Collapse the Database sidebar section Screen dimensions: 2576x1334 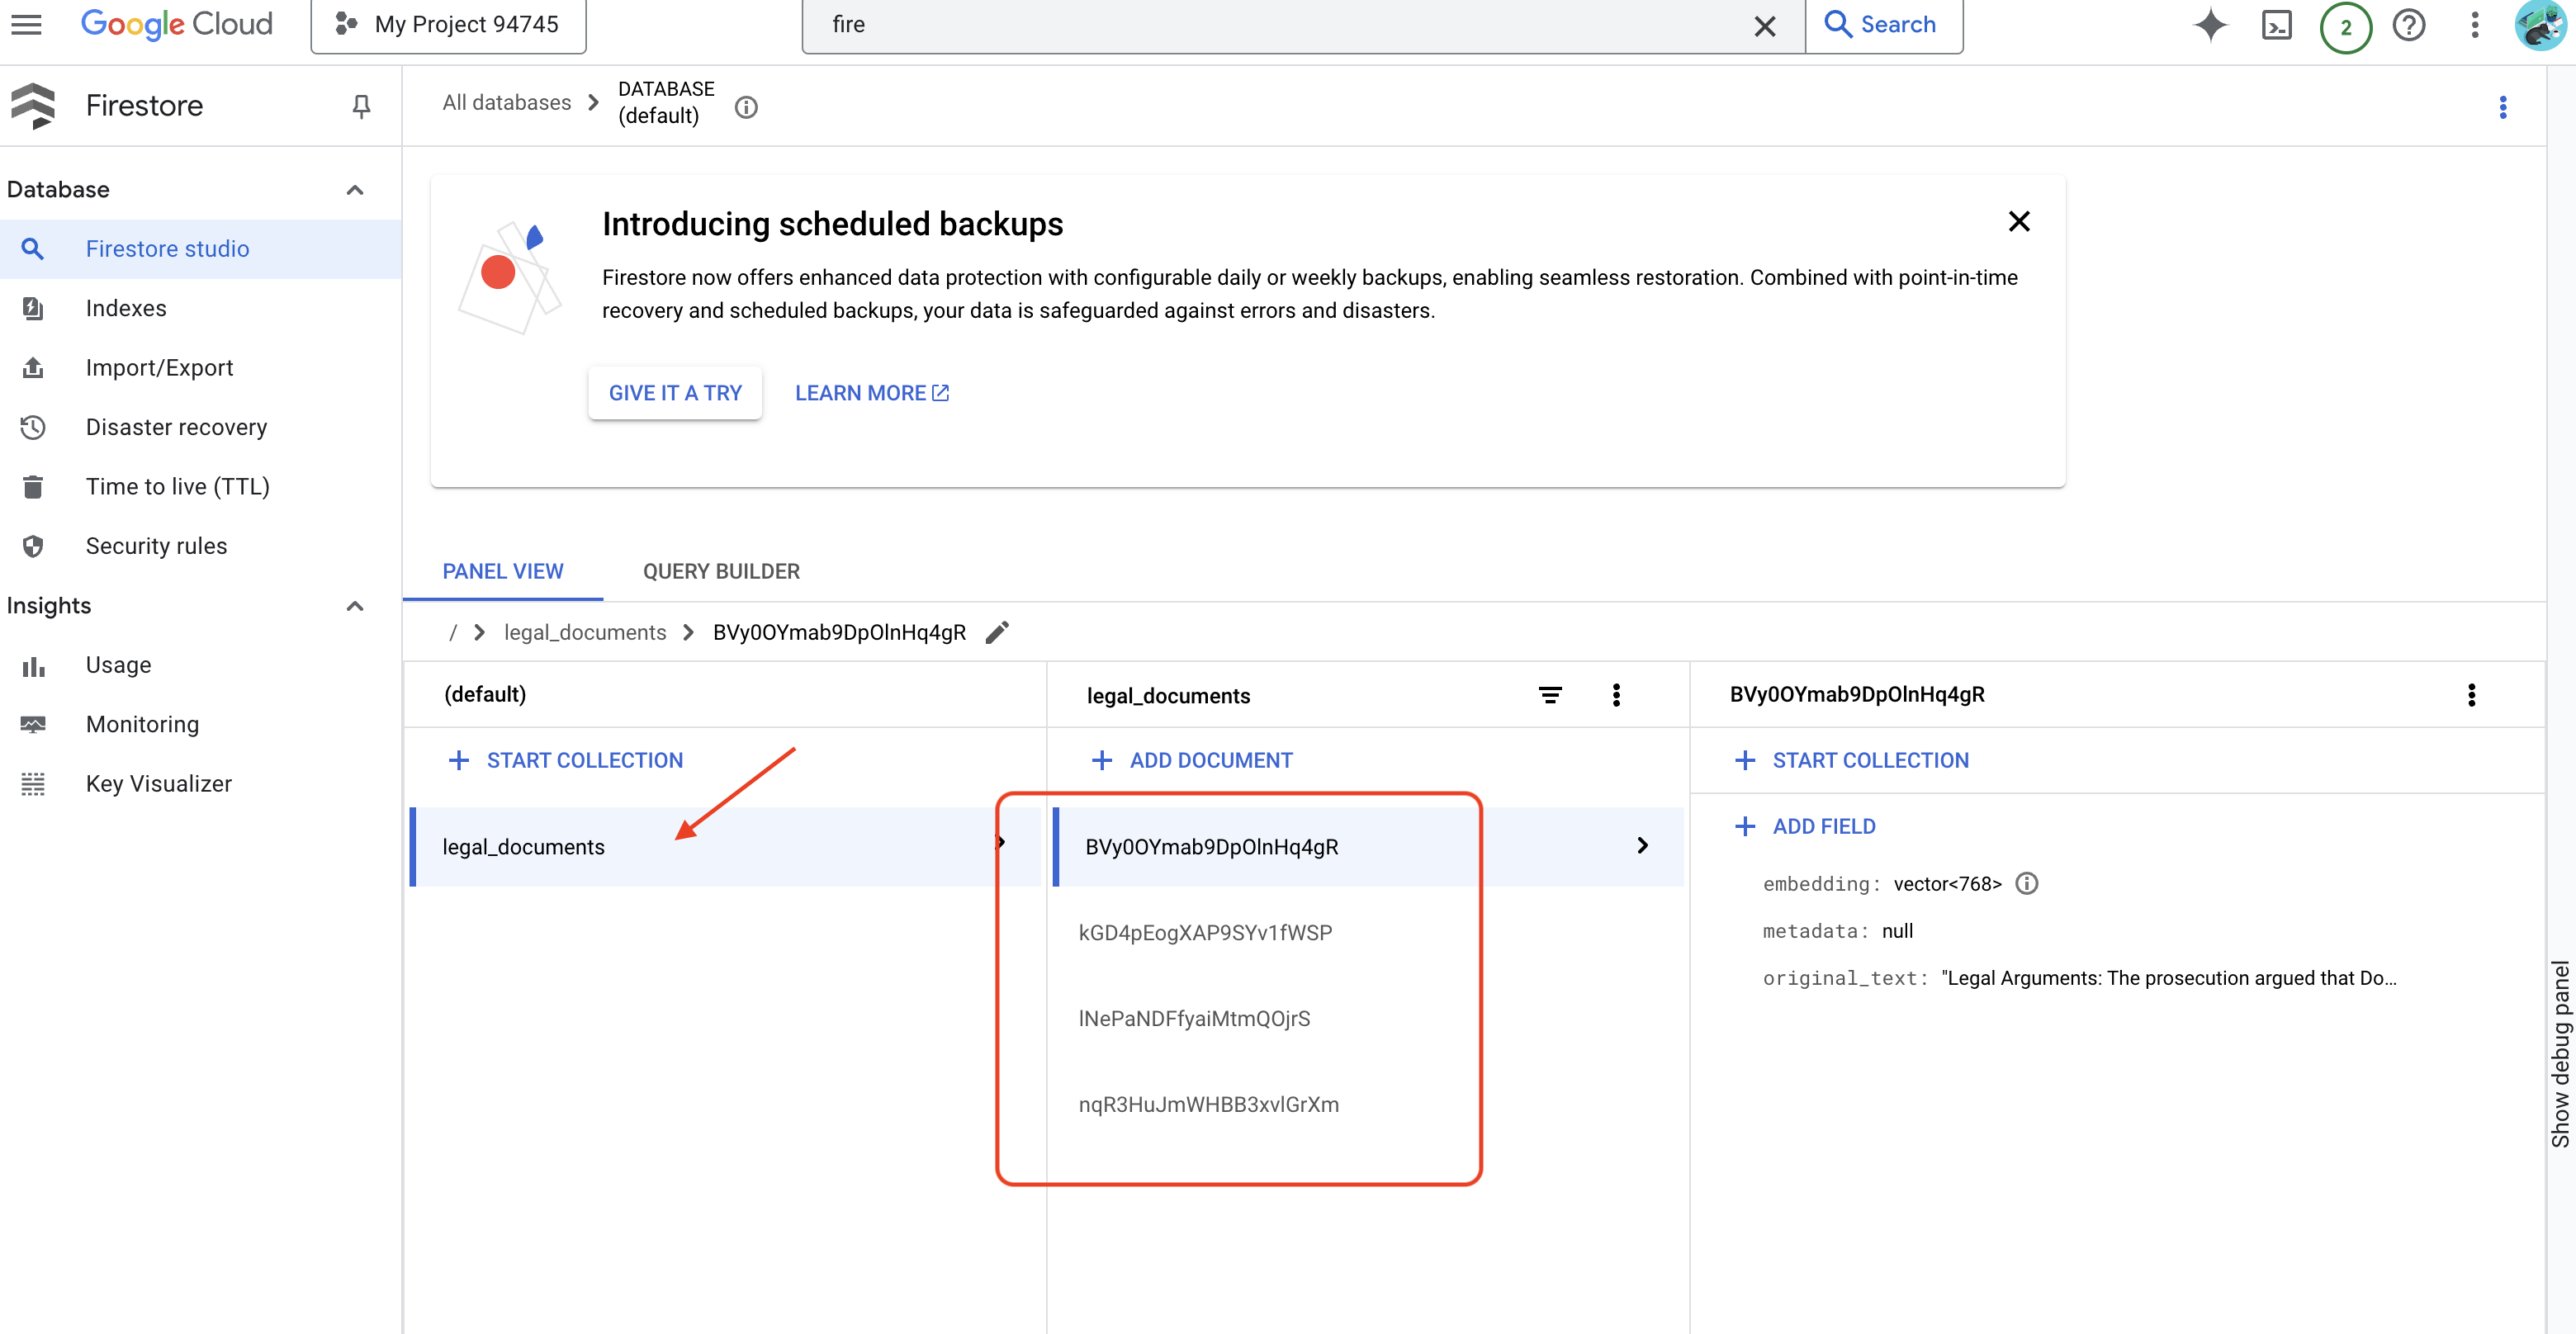[x=355, y=190]
